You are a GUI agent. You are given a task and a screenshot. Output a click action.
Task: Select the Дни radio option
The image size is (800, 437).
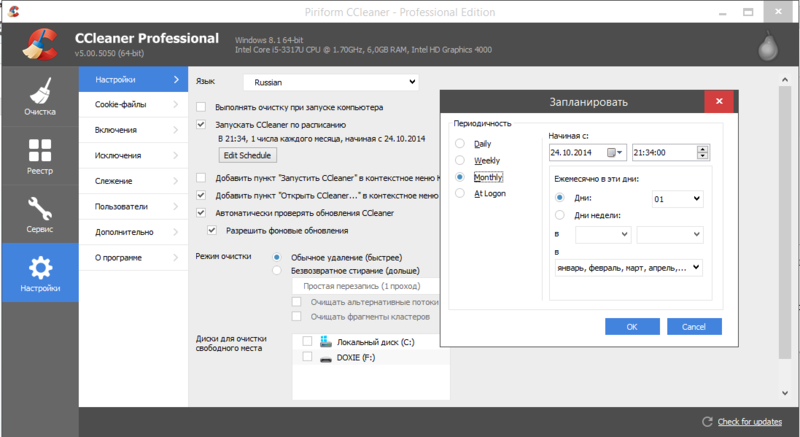point(560,198)
